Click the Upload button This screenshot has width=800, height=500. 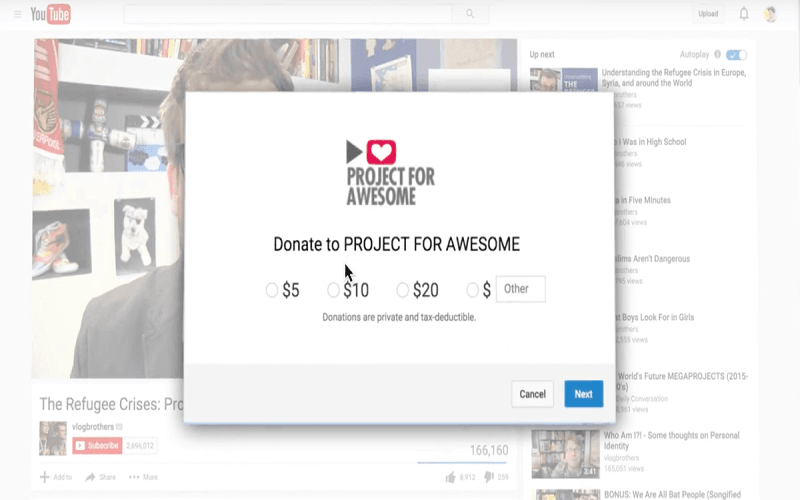[708, 14]
